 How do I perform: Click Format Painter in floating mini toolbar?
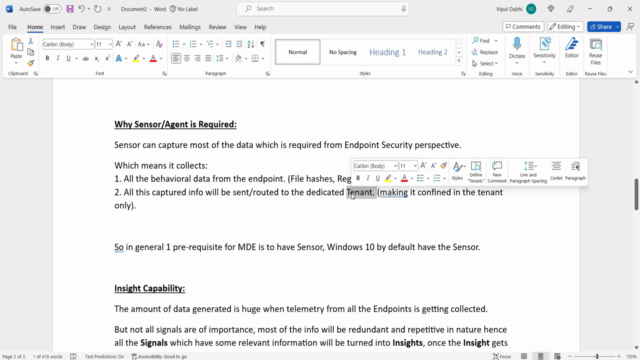click(x=444, y=166)
